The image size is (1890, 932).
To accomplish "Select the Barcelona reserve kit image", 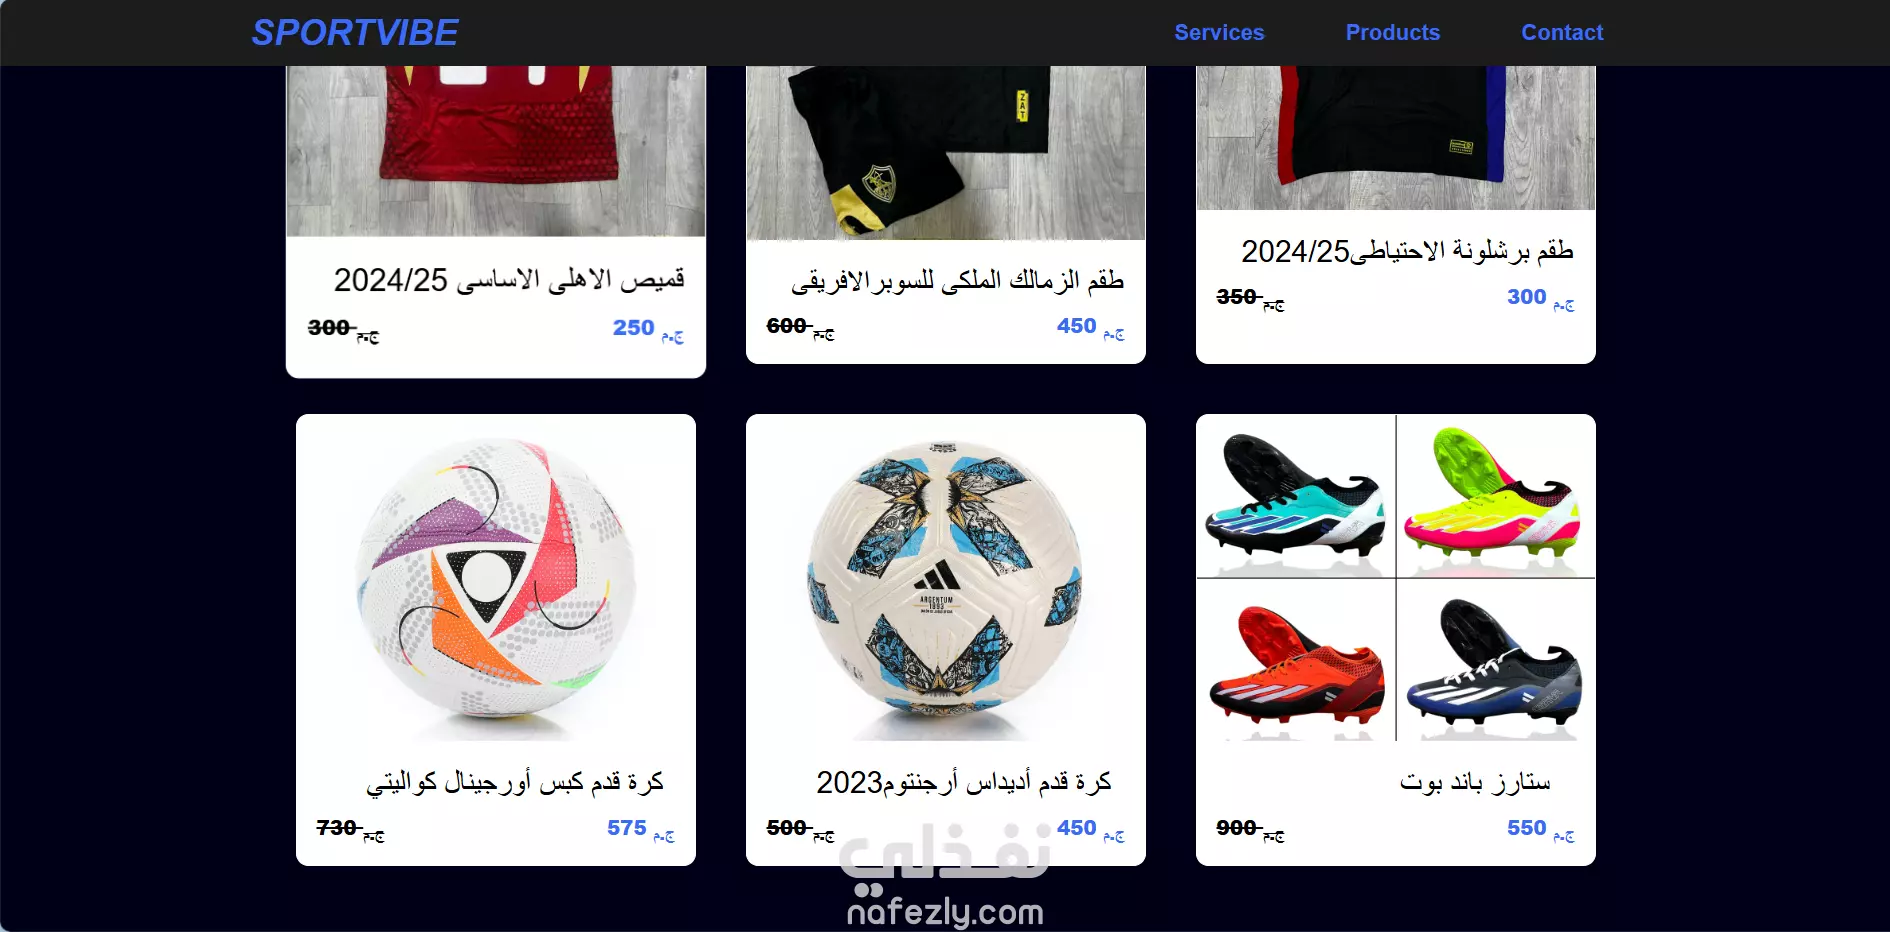I will coord(1396,138).
